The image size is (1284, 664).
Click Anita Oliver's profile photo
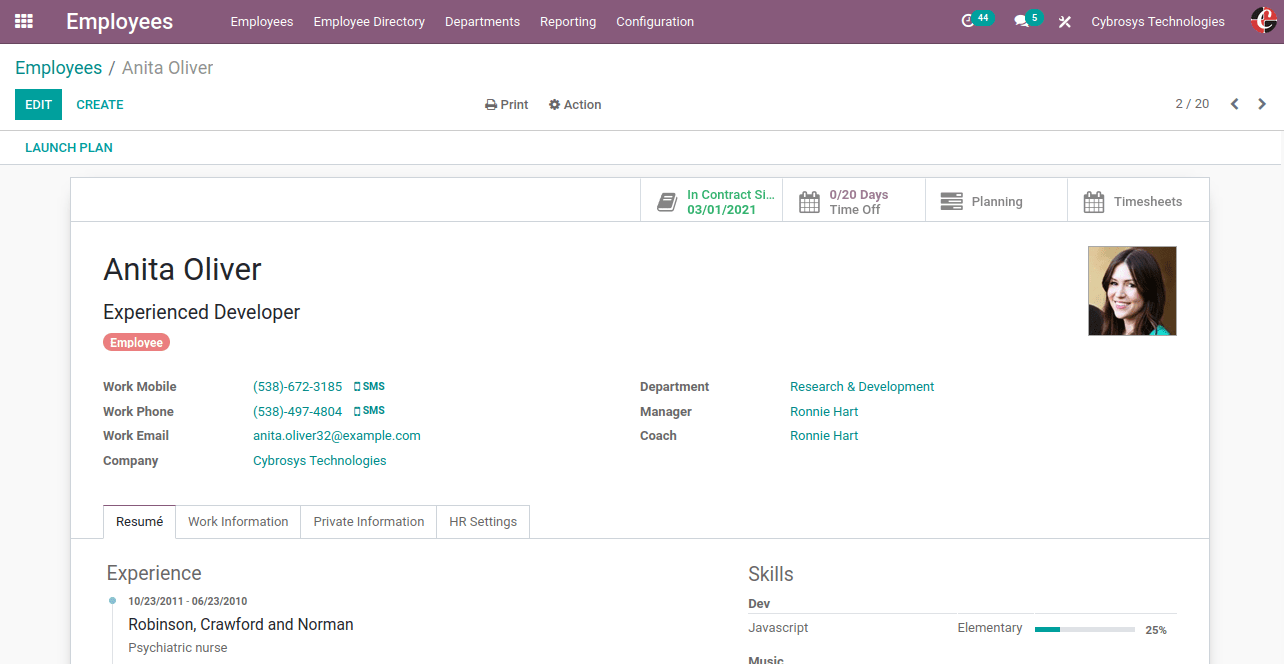click(1132, 290)
